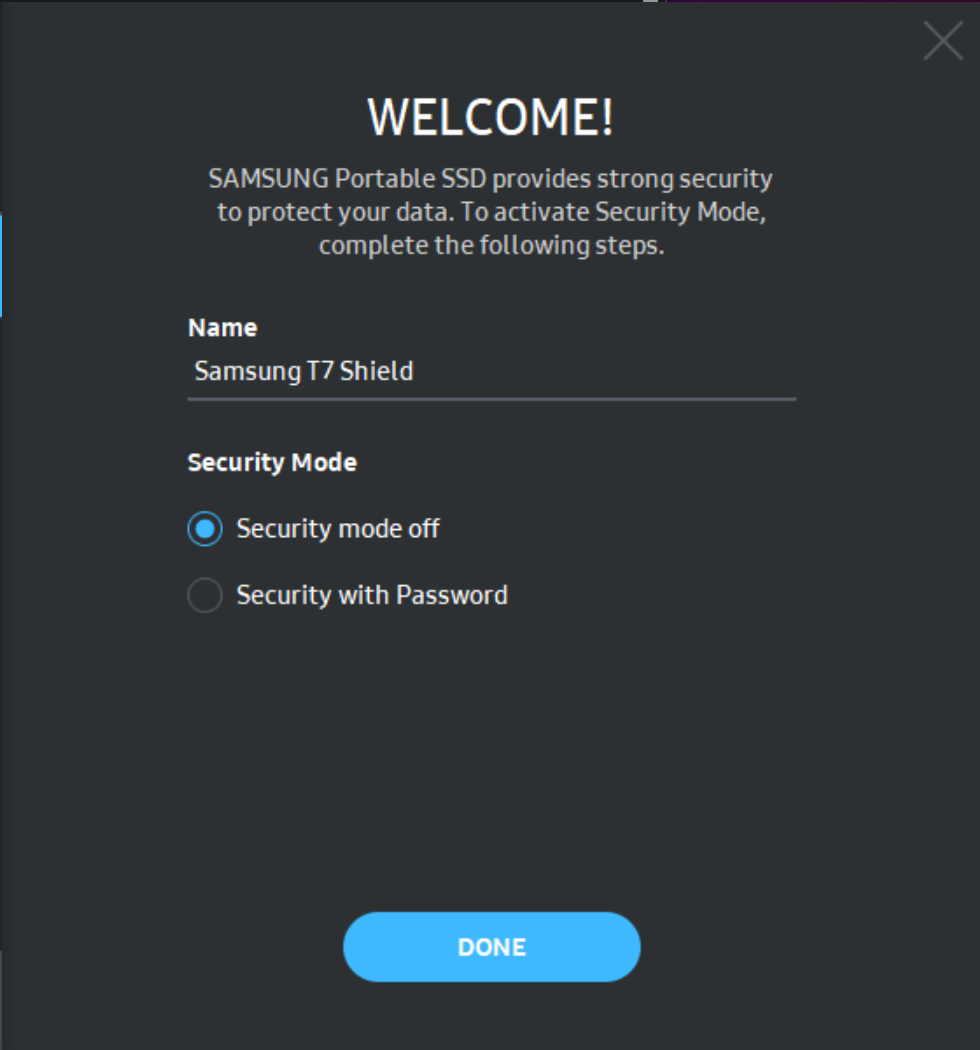Select the "Security mode off" radio button
Image resolution: width=980 pixels, height=1050 pixels.
point(205,529)
